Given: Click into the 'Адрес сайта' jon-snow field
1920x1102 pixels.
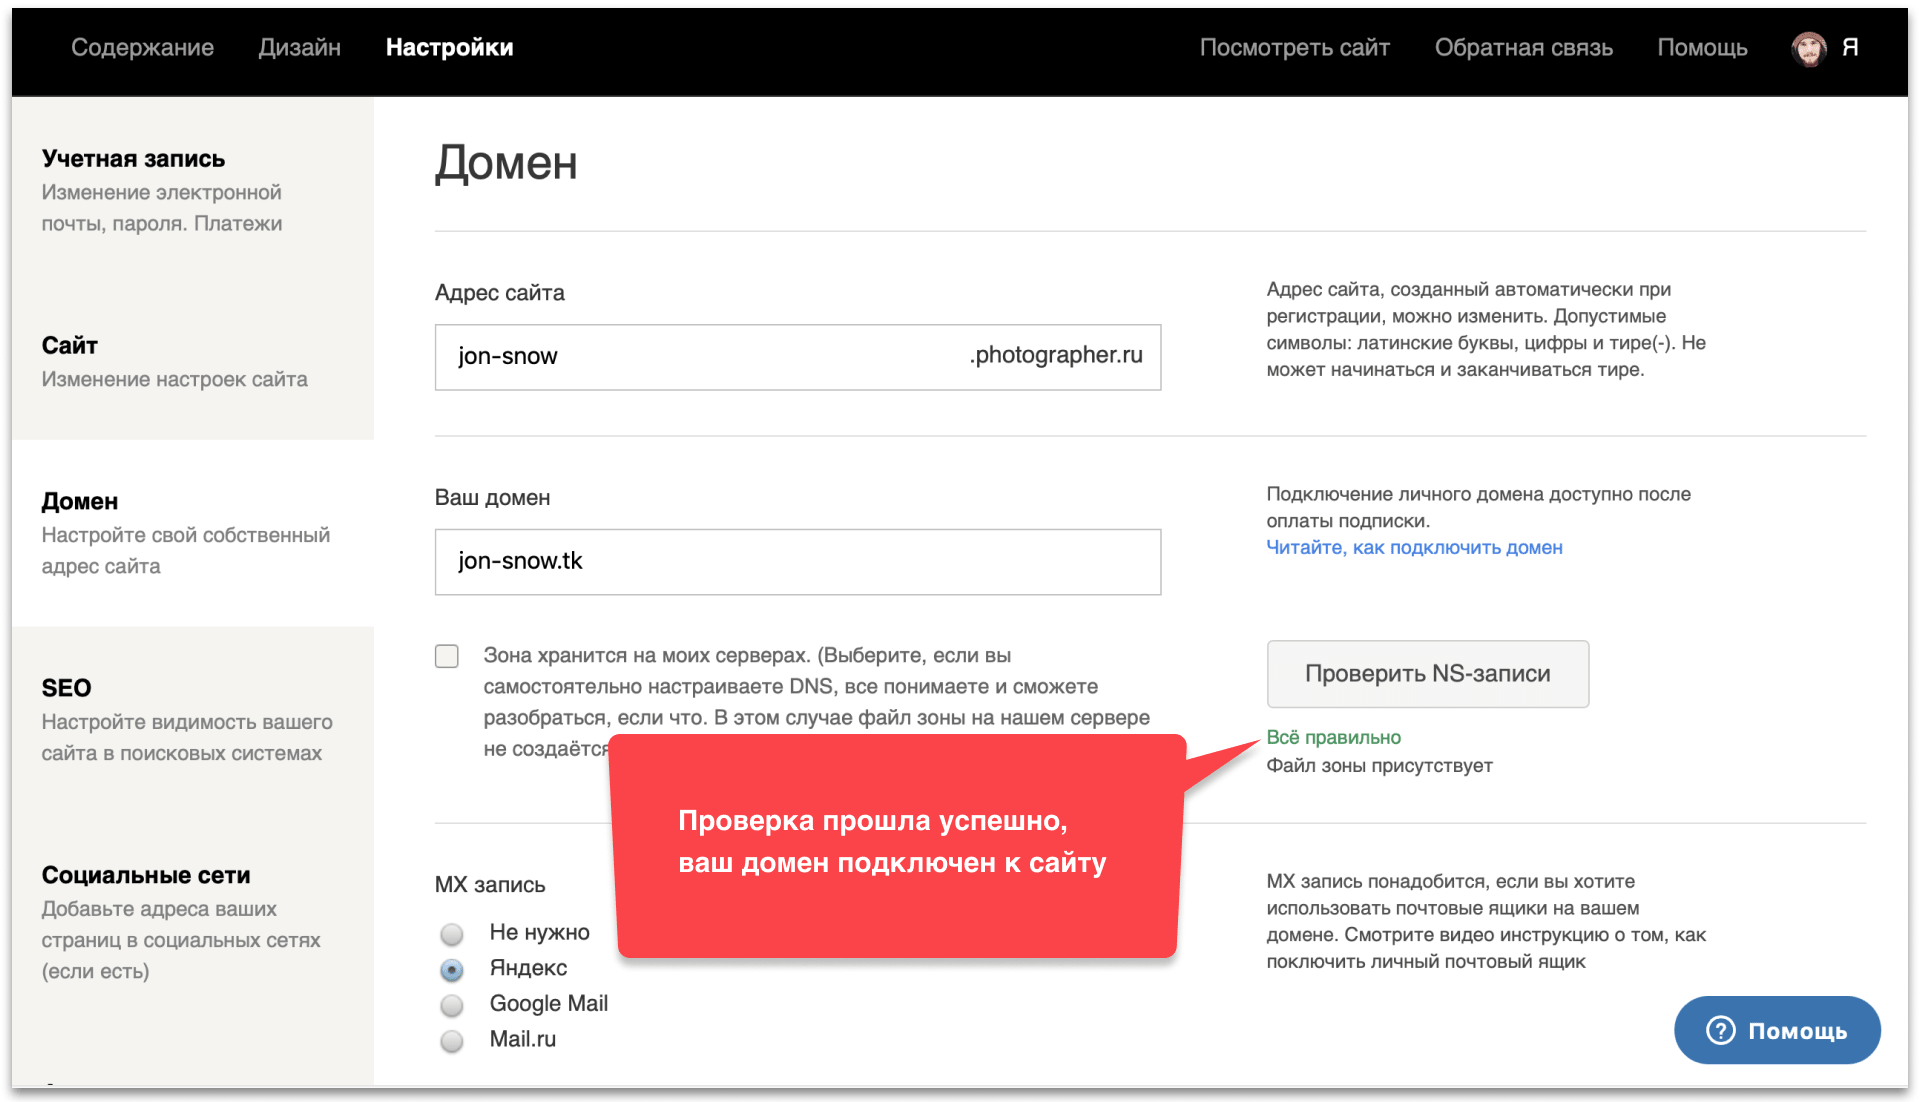Looking at the screenshot, I should pos(700,357).
